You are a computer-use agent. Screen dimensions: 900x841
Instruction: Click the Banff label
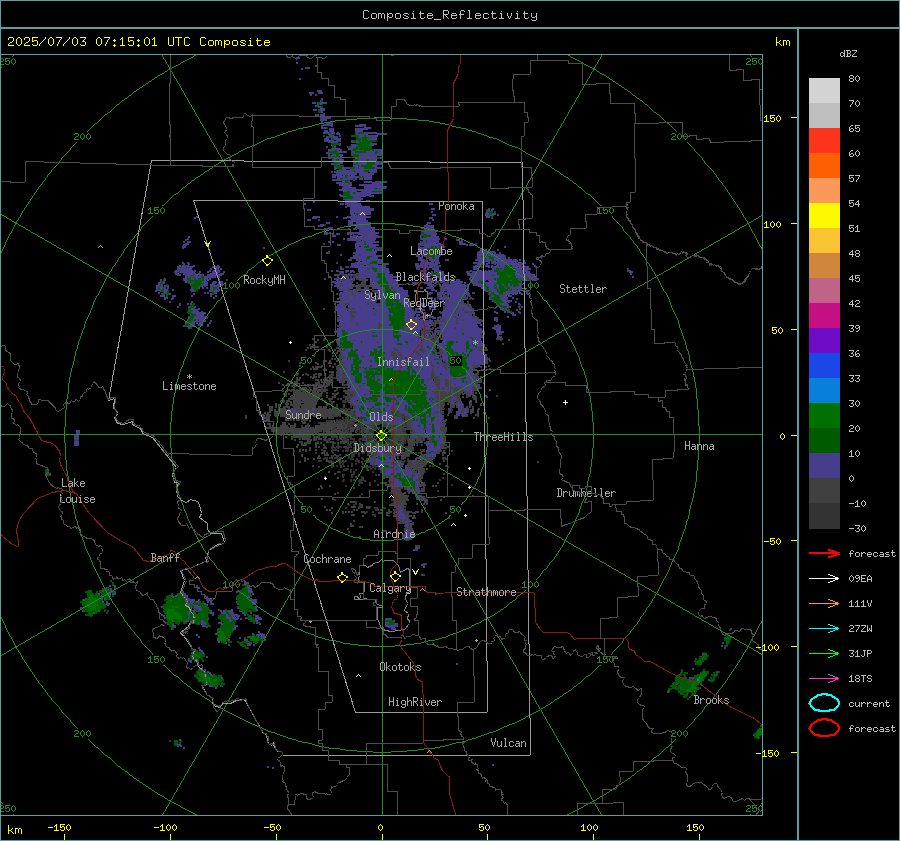[x=165, y=557]
